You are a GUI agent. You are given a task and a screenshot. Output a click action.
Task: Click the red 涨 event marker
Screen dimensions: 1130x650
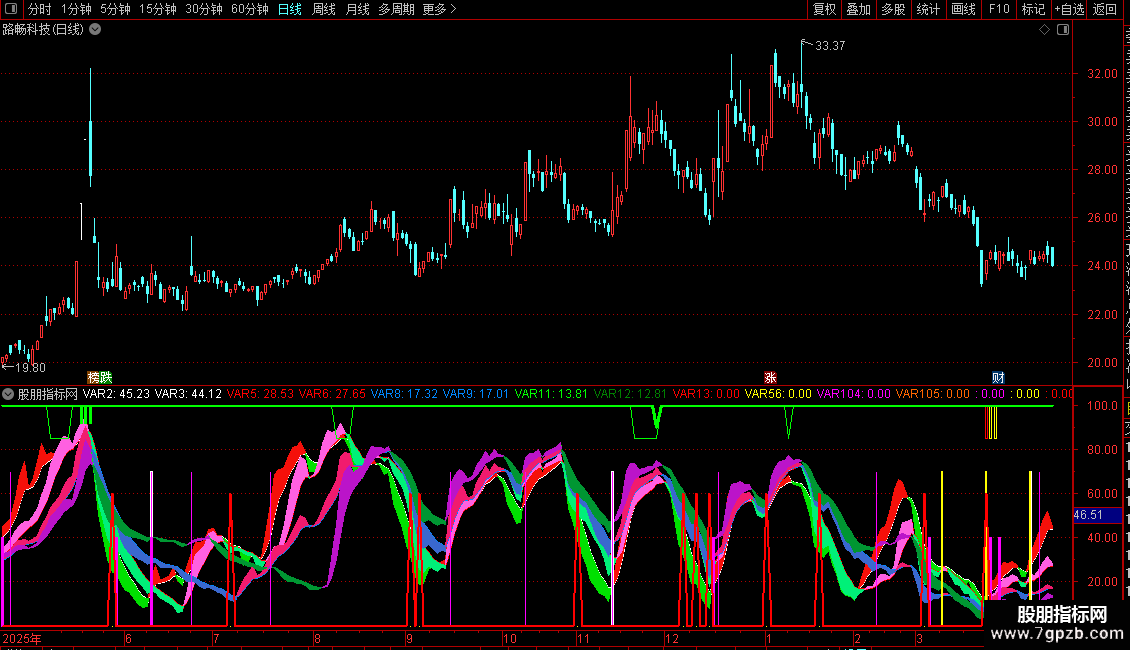[770, 377]
